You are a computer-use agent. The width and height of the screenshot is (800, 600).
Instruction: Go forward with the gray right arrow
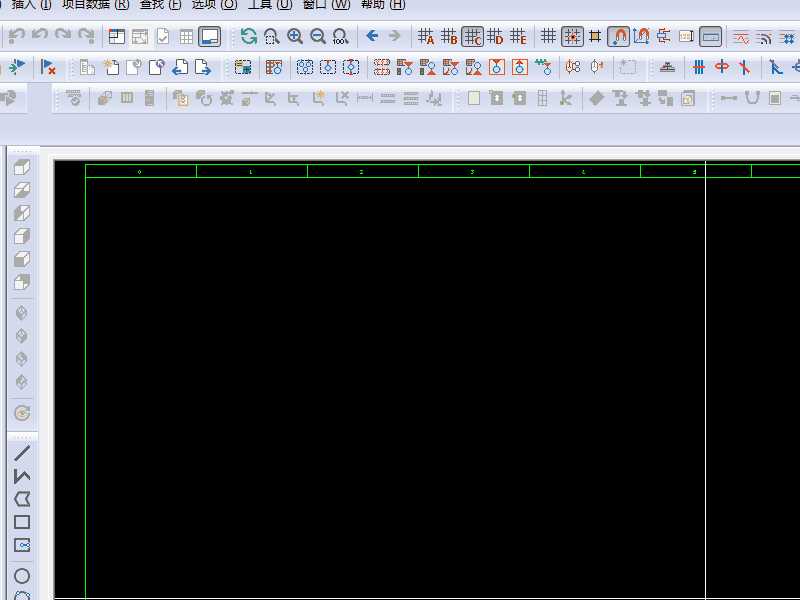click(x=395, y=36)
